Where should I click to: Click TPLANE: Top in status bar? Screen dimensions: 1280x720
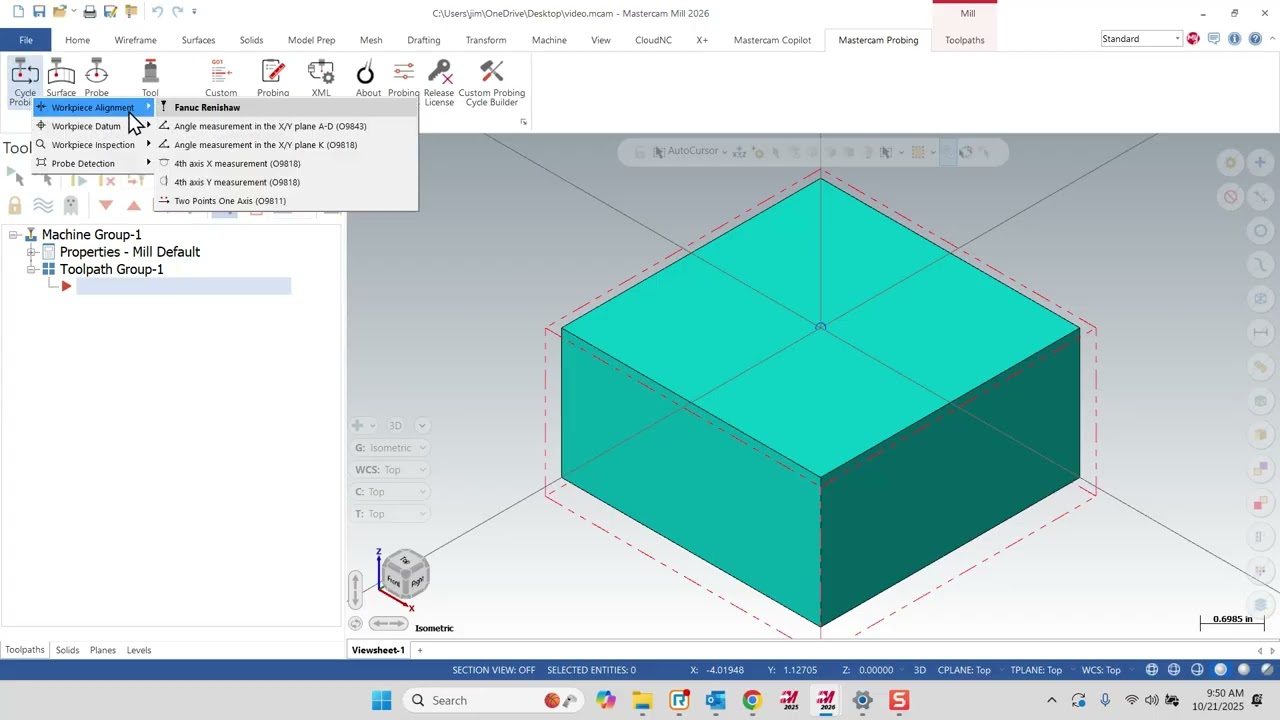(1035, 670)
